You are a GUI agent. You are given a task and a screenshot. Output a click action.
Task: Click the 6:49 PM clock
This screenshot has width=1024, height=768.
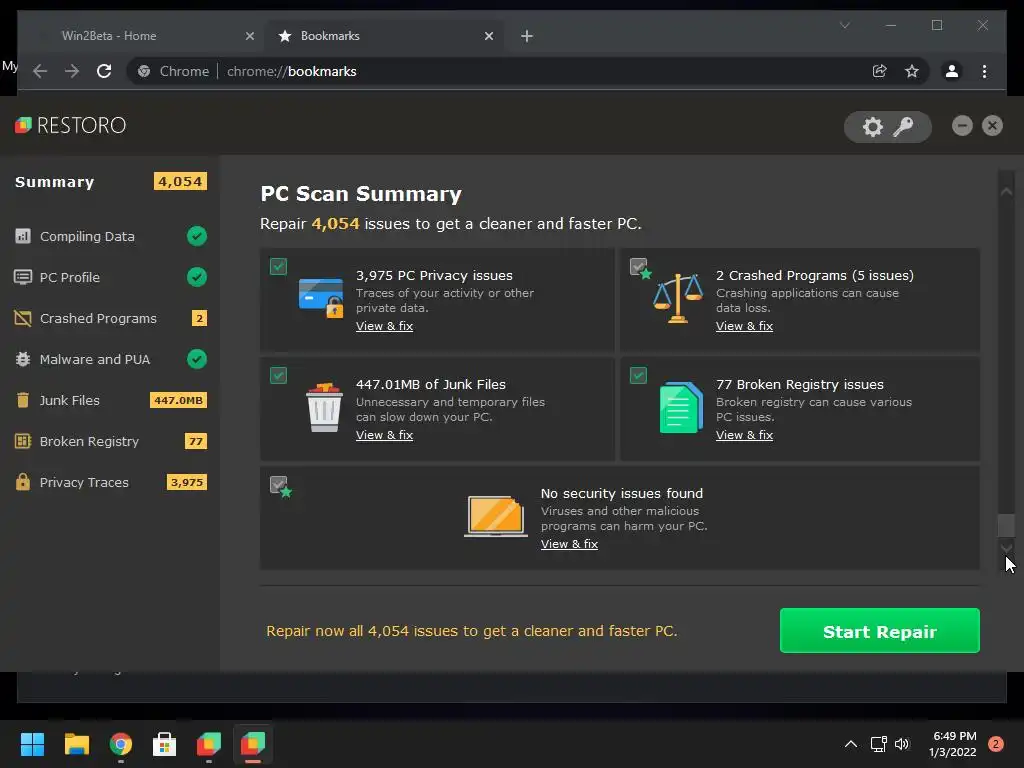coord(953,736)
